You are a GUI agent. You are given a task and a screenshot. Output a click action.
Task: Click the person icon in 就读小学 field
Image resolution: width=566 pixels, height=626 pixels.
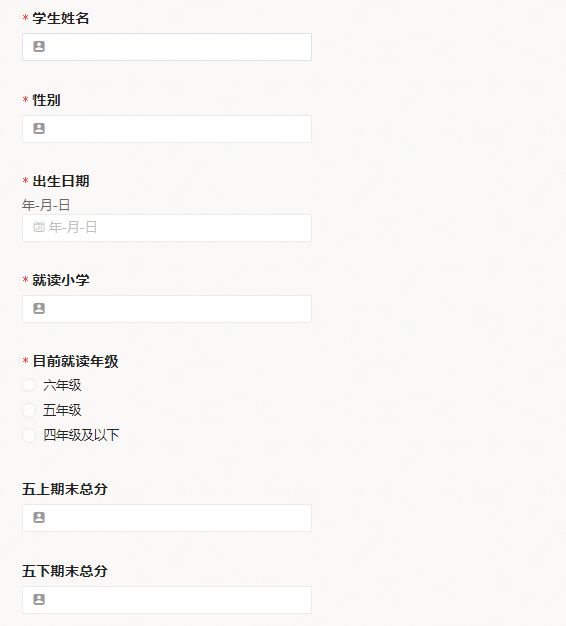(39, 309)
